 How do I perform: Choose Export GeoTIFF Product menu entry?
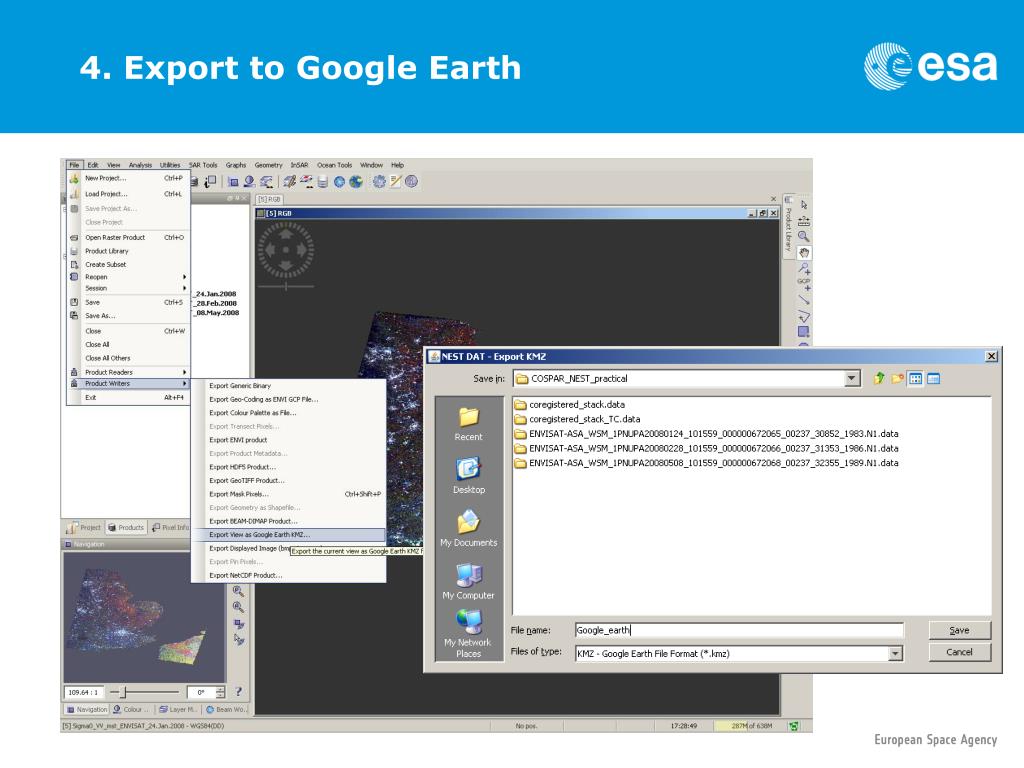(x=288, y=481)
